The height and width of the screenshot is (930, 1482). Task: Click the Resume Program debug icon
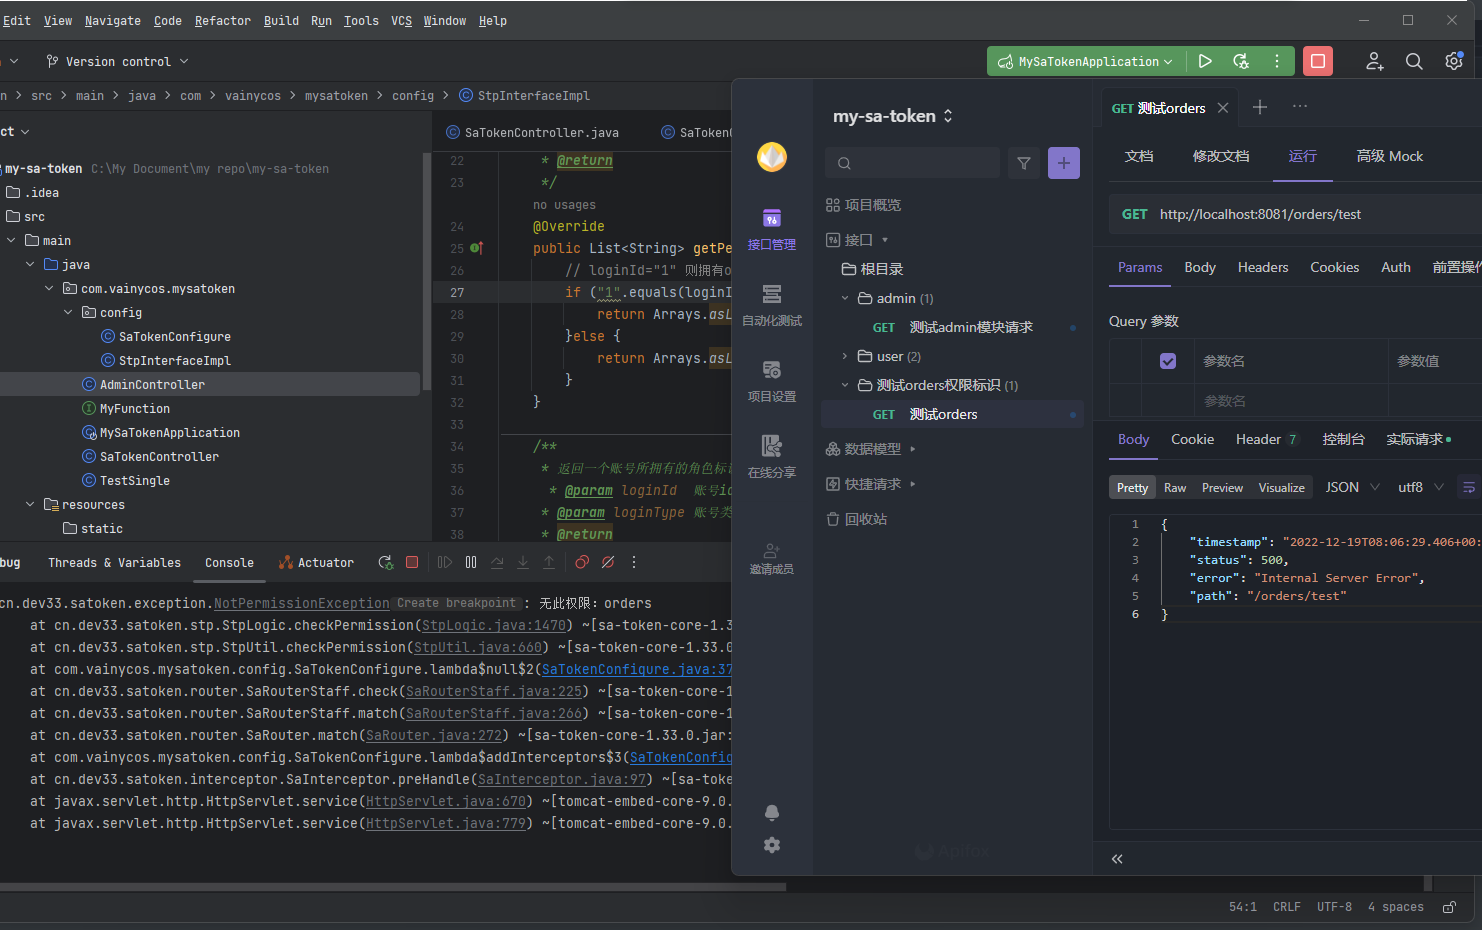tap(445, 562)
